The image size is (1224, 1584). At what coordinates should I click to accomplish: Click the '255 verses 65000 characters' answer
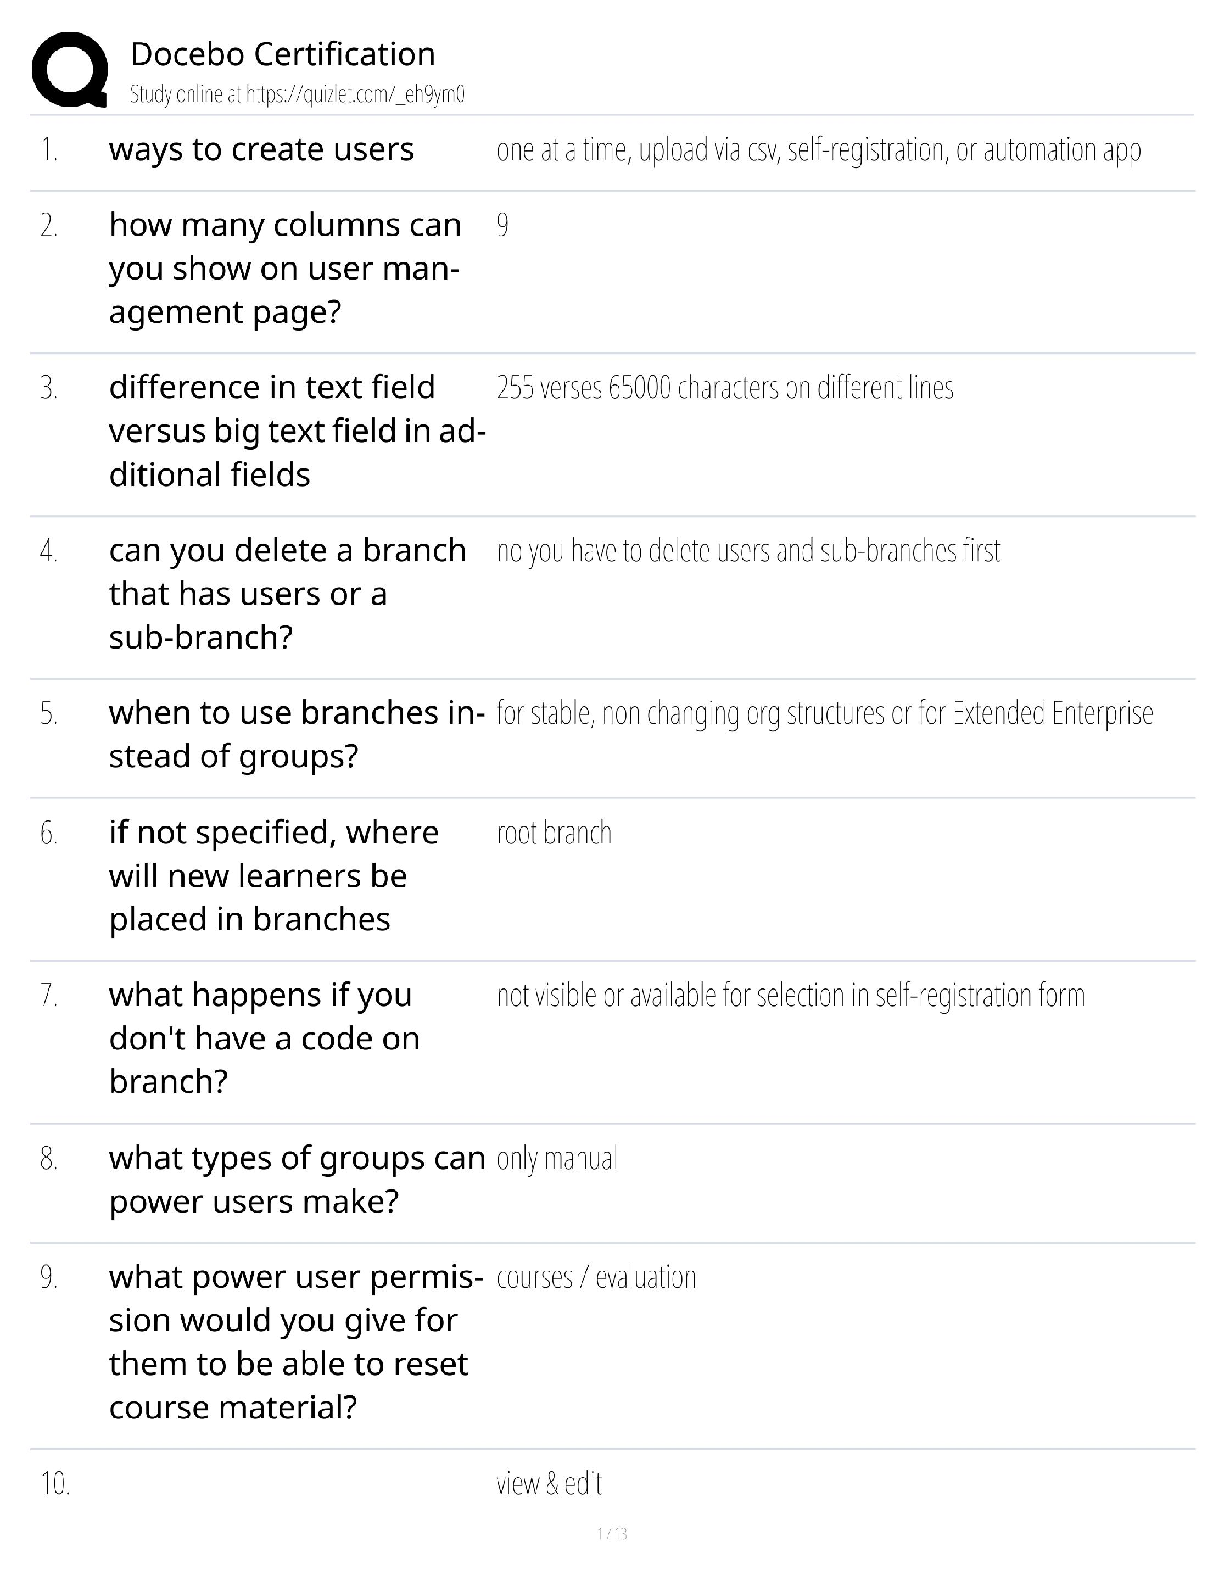click(725, 388)
